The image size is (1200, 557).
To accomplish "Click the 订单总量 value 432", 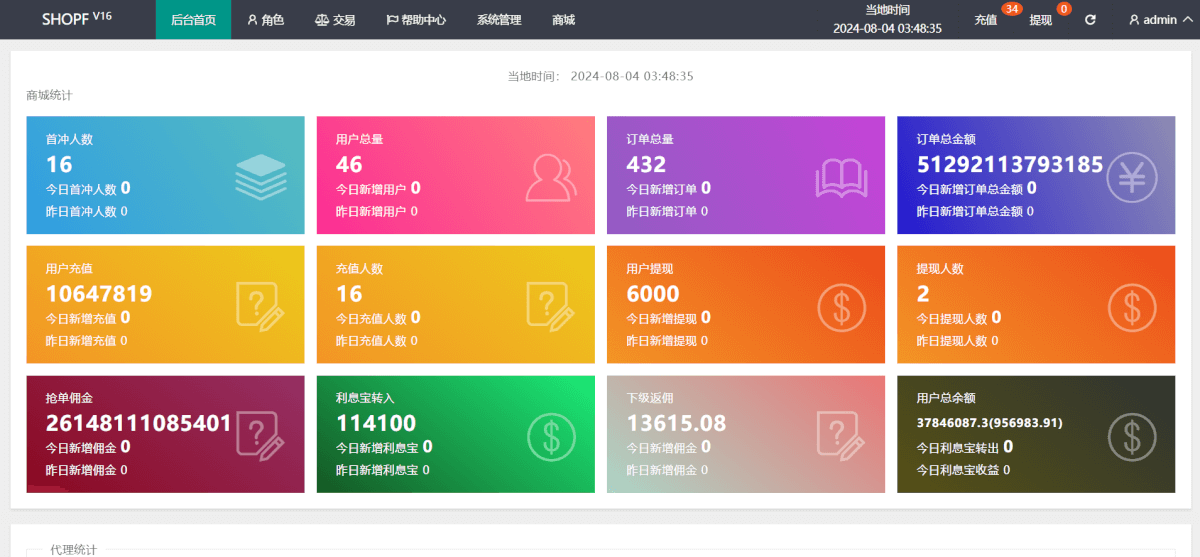I will [646, 164].
